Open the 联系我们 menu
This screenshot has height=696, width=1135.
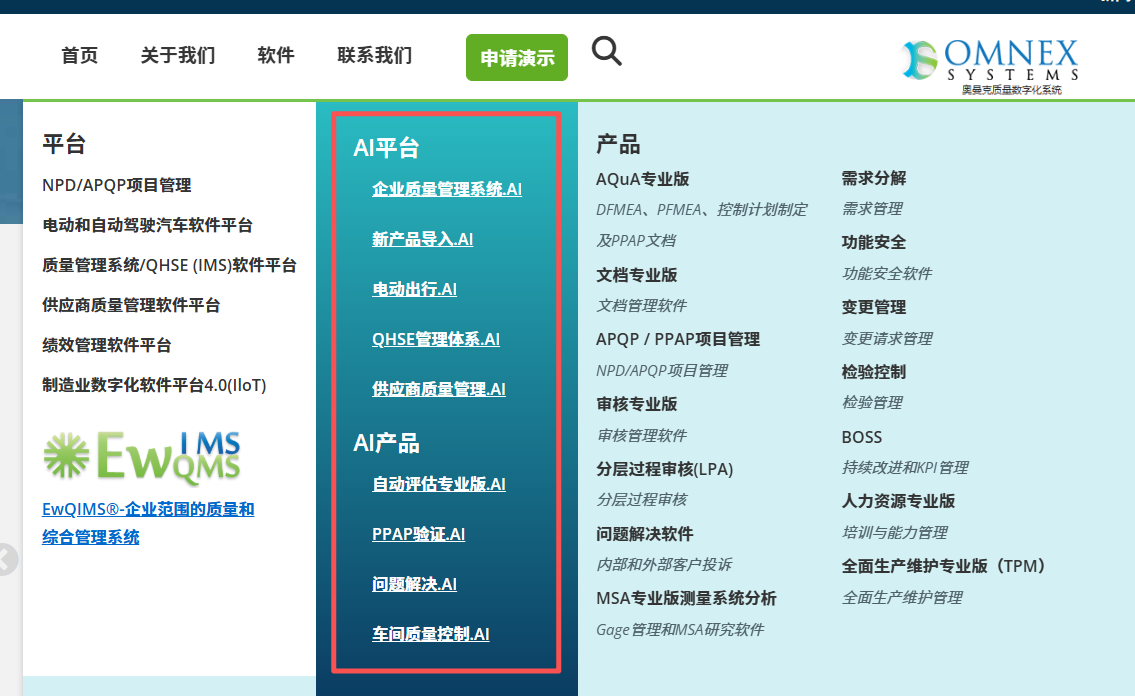(375, 56)
